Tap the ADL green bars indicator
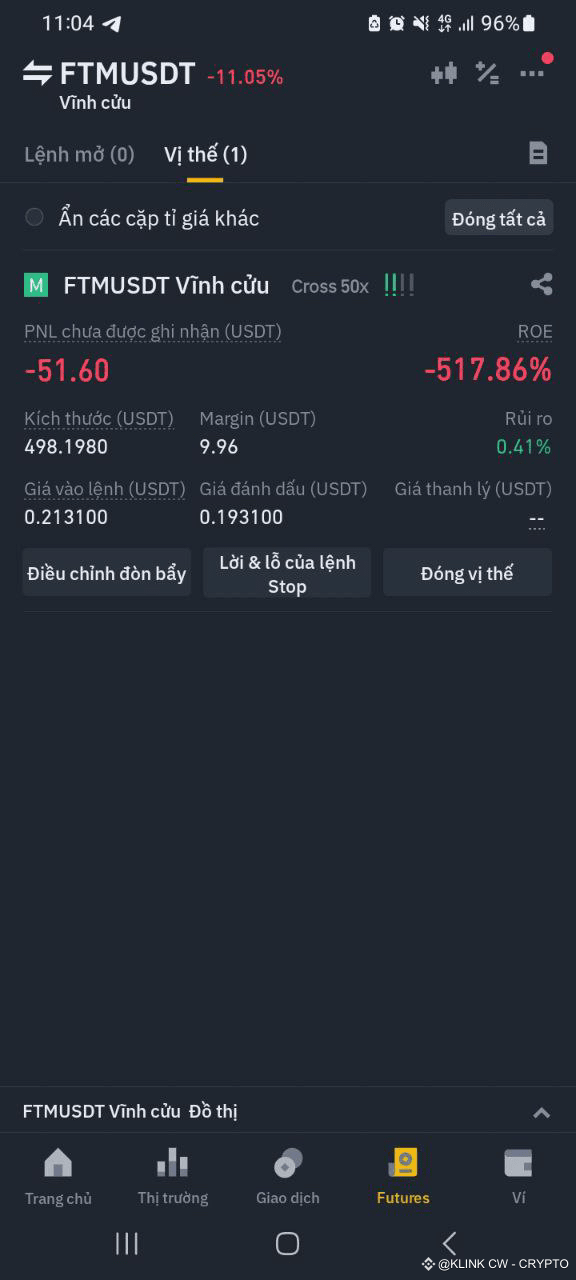 399,285
